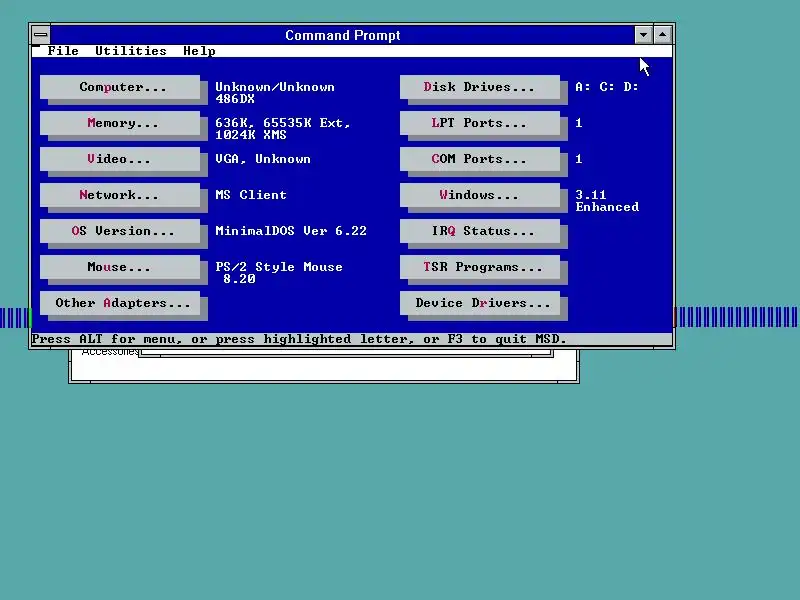Minimize the Command Prompt window

point(643,35)
